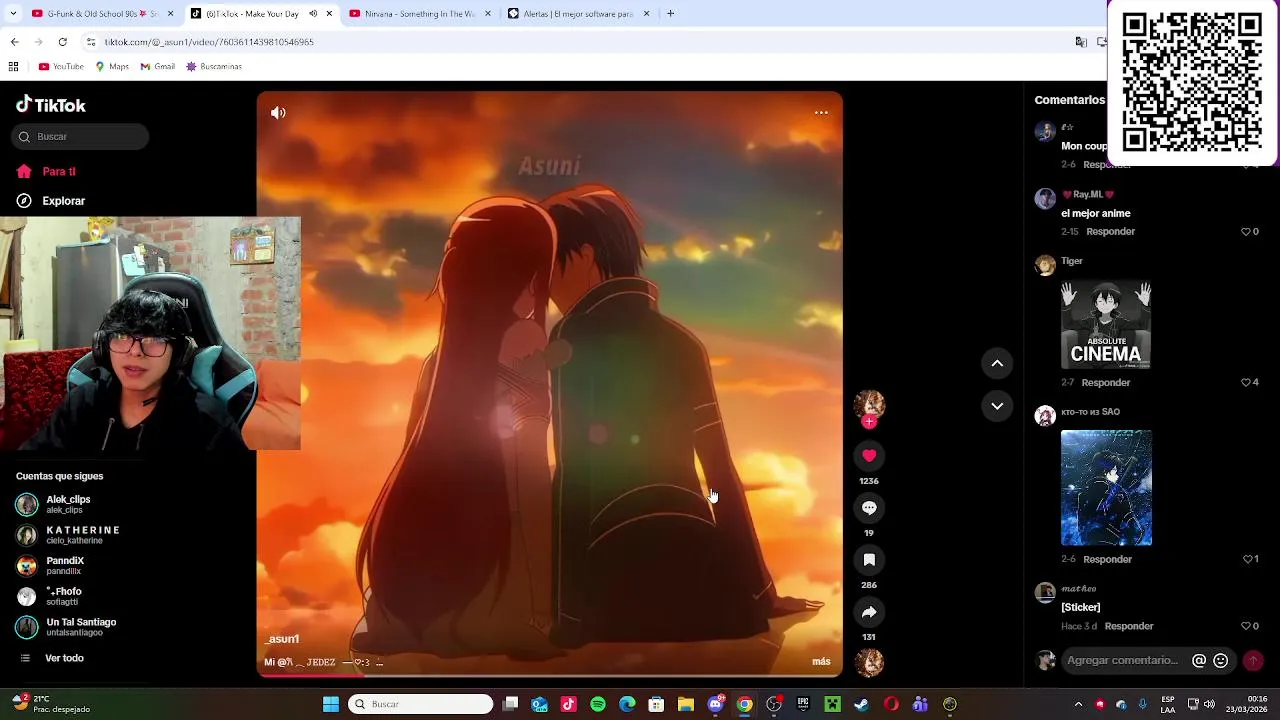
Task: Open Spotify from the taskbar
Action: [x=598, y=704]
